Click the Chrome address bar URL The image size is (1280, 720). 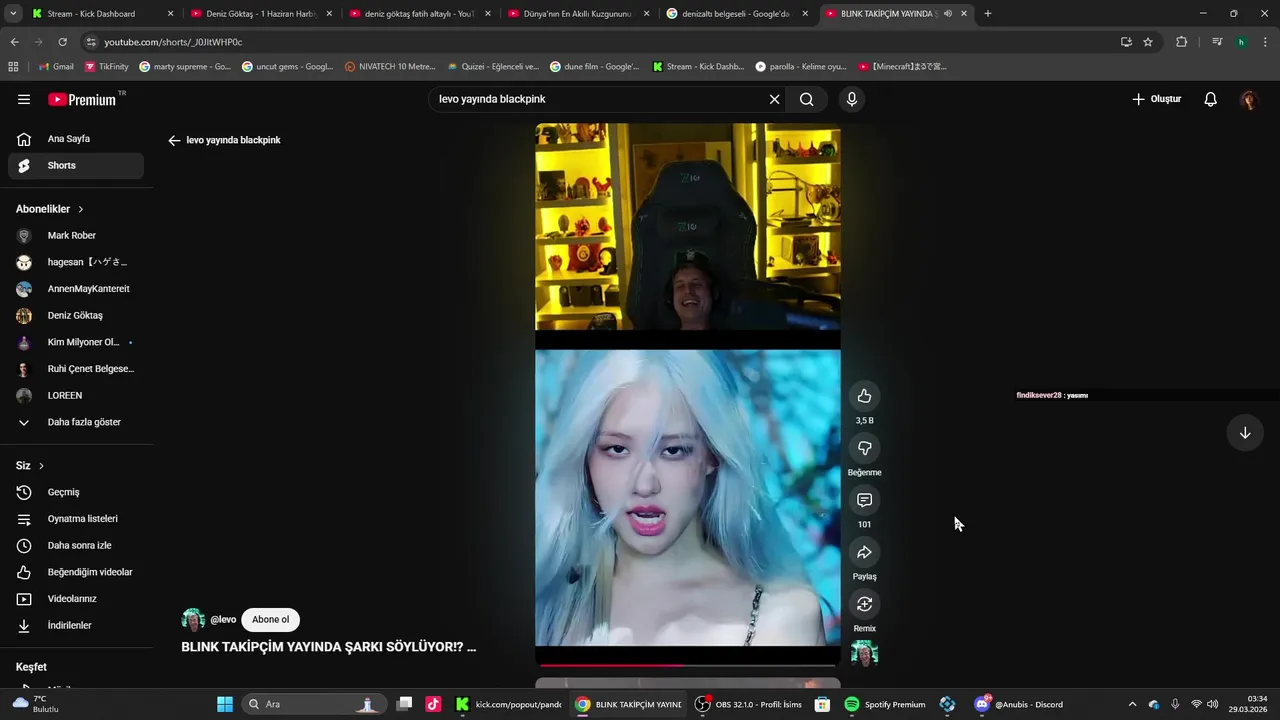click(x=173, y=42)
